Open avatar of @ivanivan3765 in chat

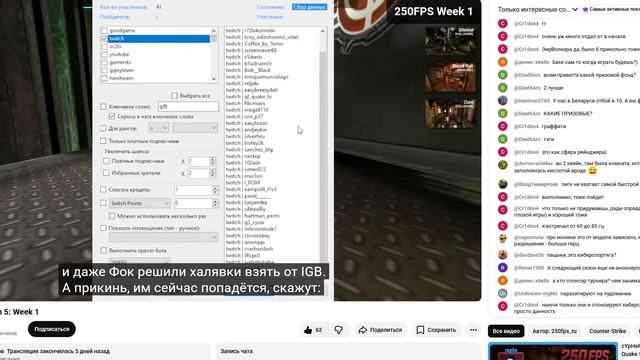point(503,100)
